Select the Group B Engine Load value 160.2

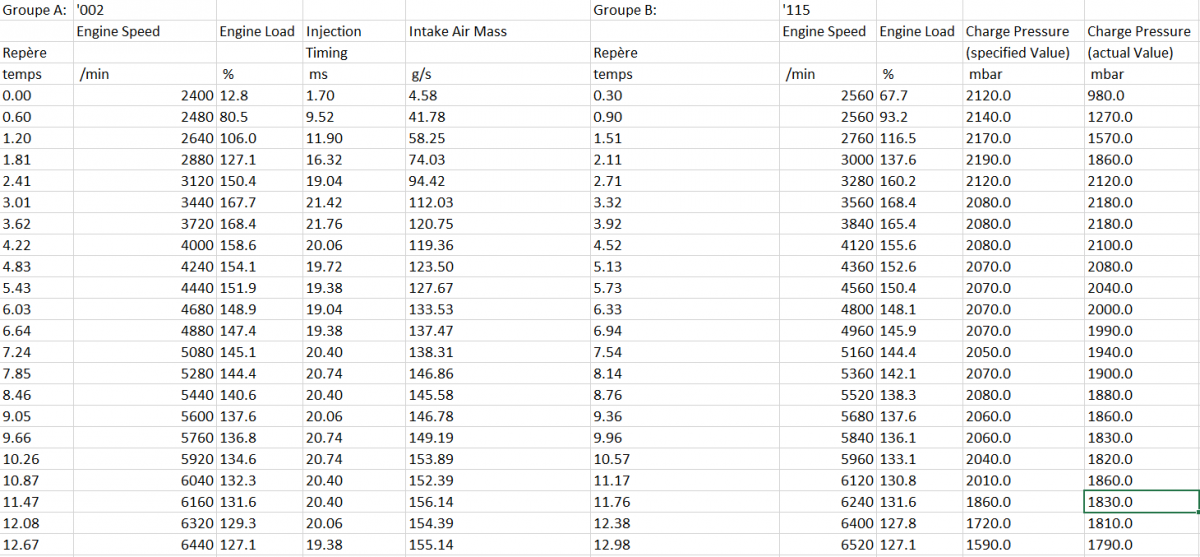click(920, 179)
